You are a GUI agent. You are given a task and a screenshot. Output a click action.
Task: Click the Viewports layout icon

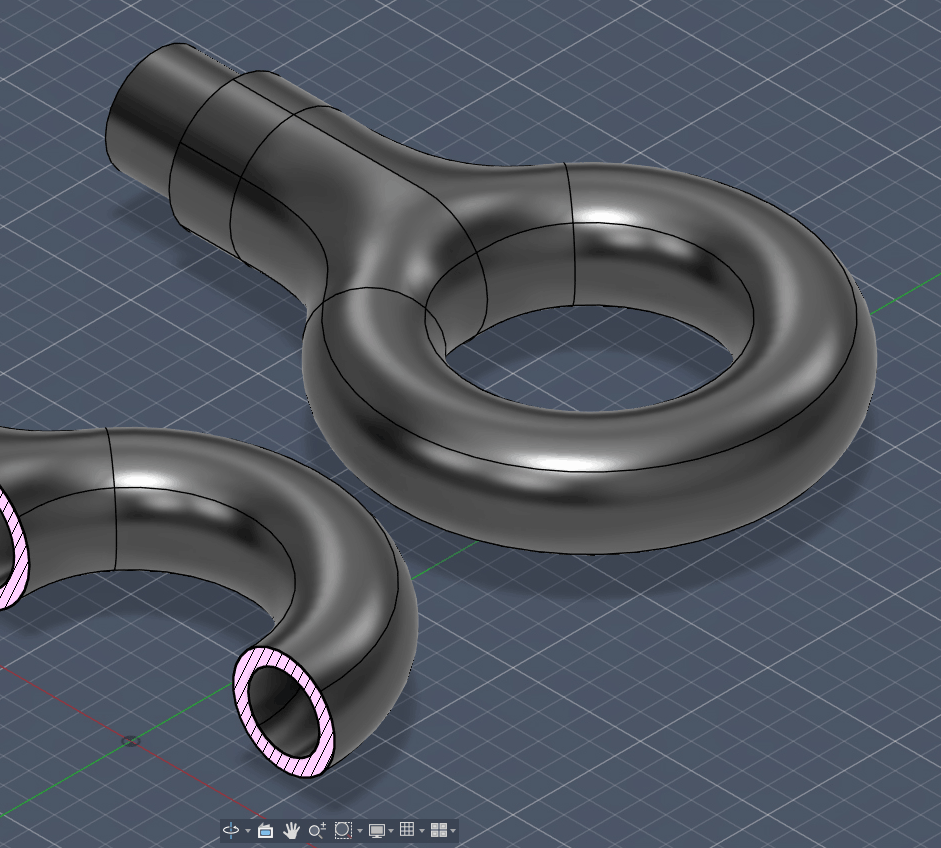(438, 830)
